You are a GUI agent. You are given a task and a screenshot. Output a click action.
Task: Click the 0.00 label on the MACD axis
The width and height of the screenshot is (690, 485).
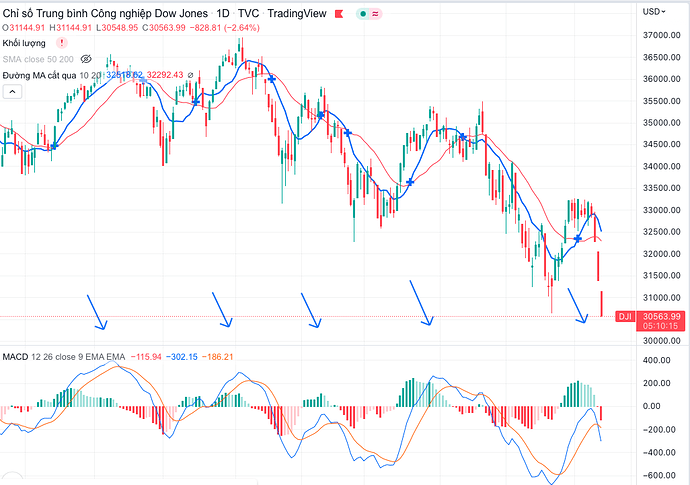click(652, 406)
